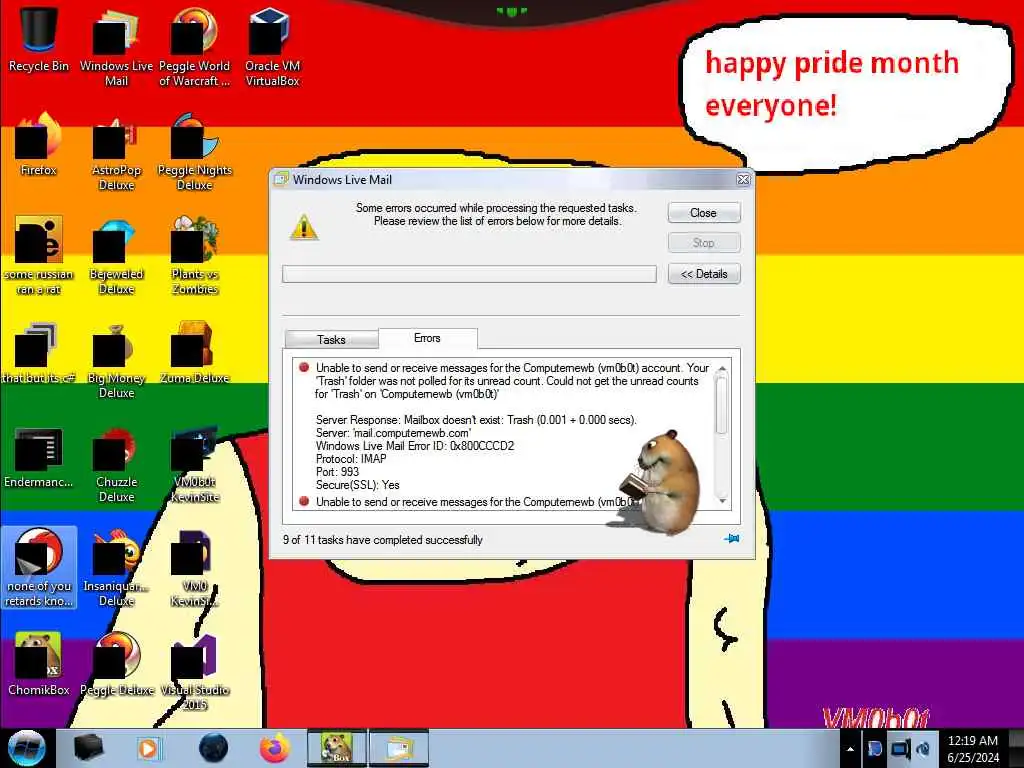Open the Firefox desktop shortcut
1024x768 pixels.
39,145
